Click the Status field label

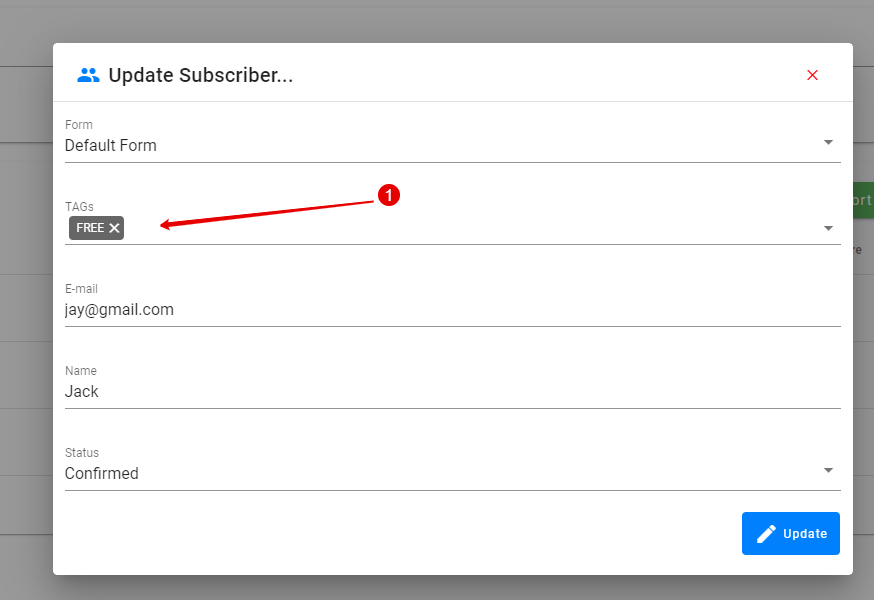tap(82, 453)
